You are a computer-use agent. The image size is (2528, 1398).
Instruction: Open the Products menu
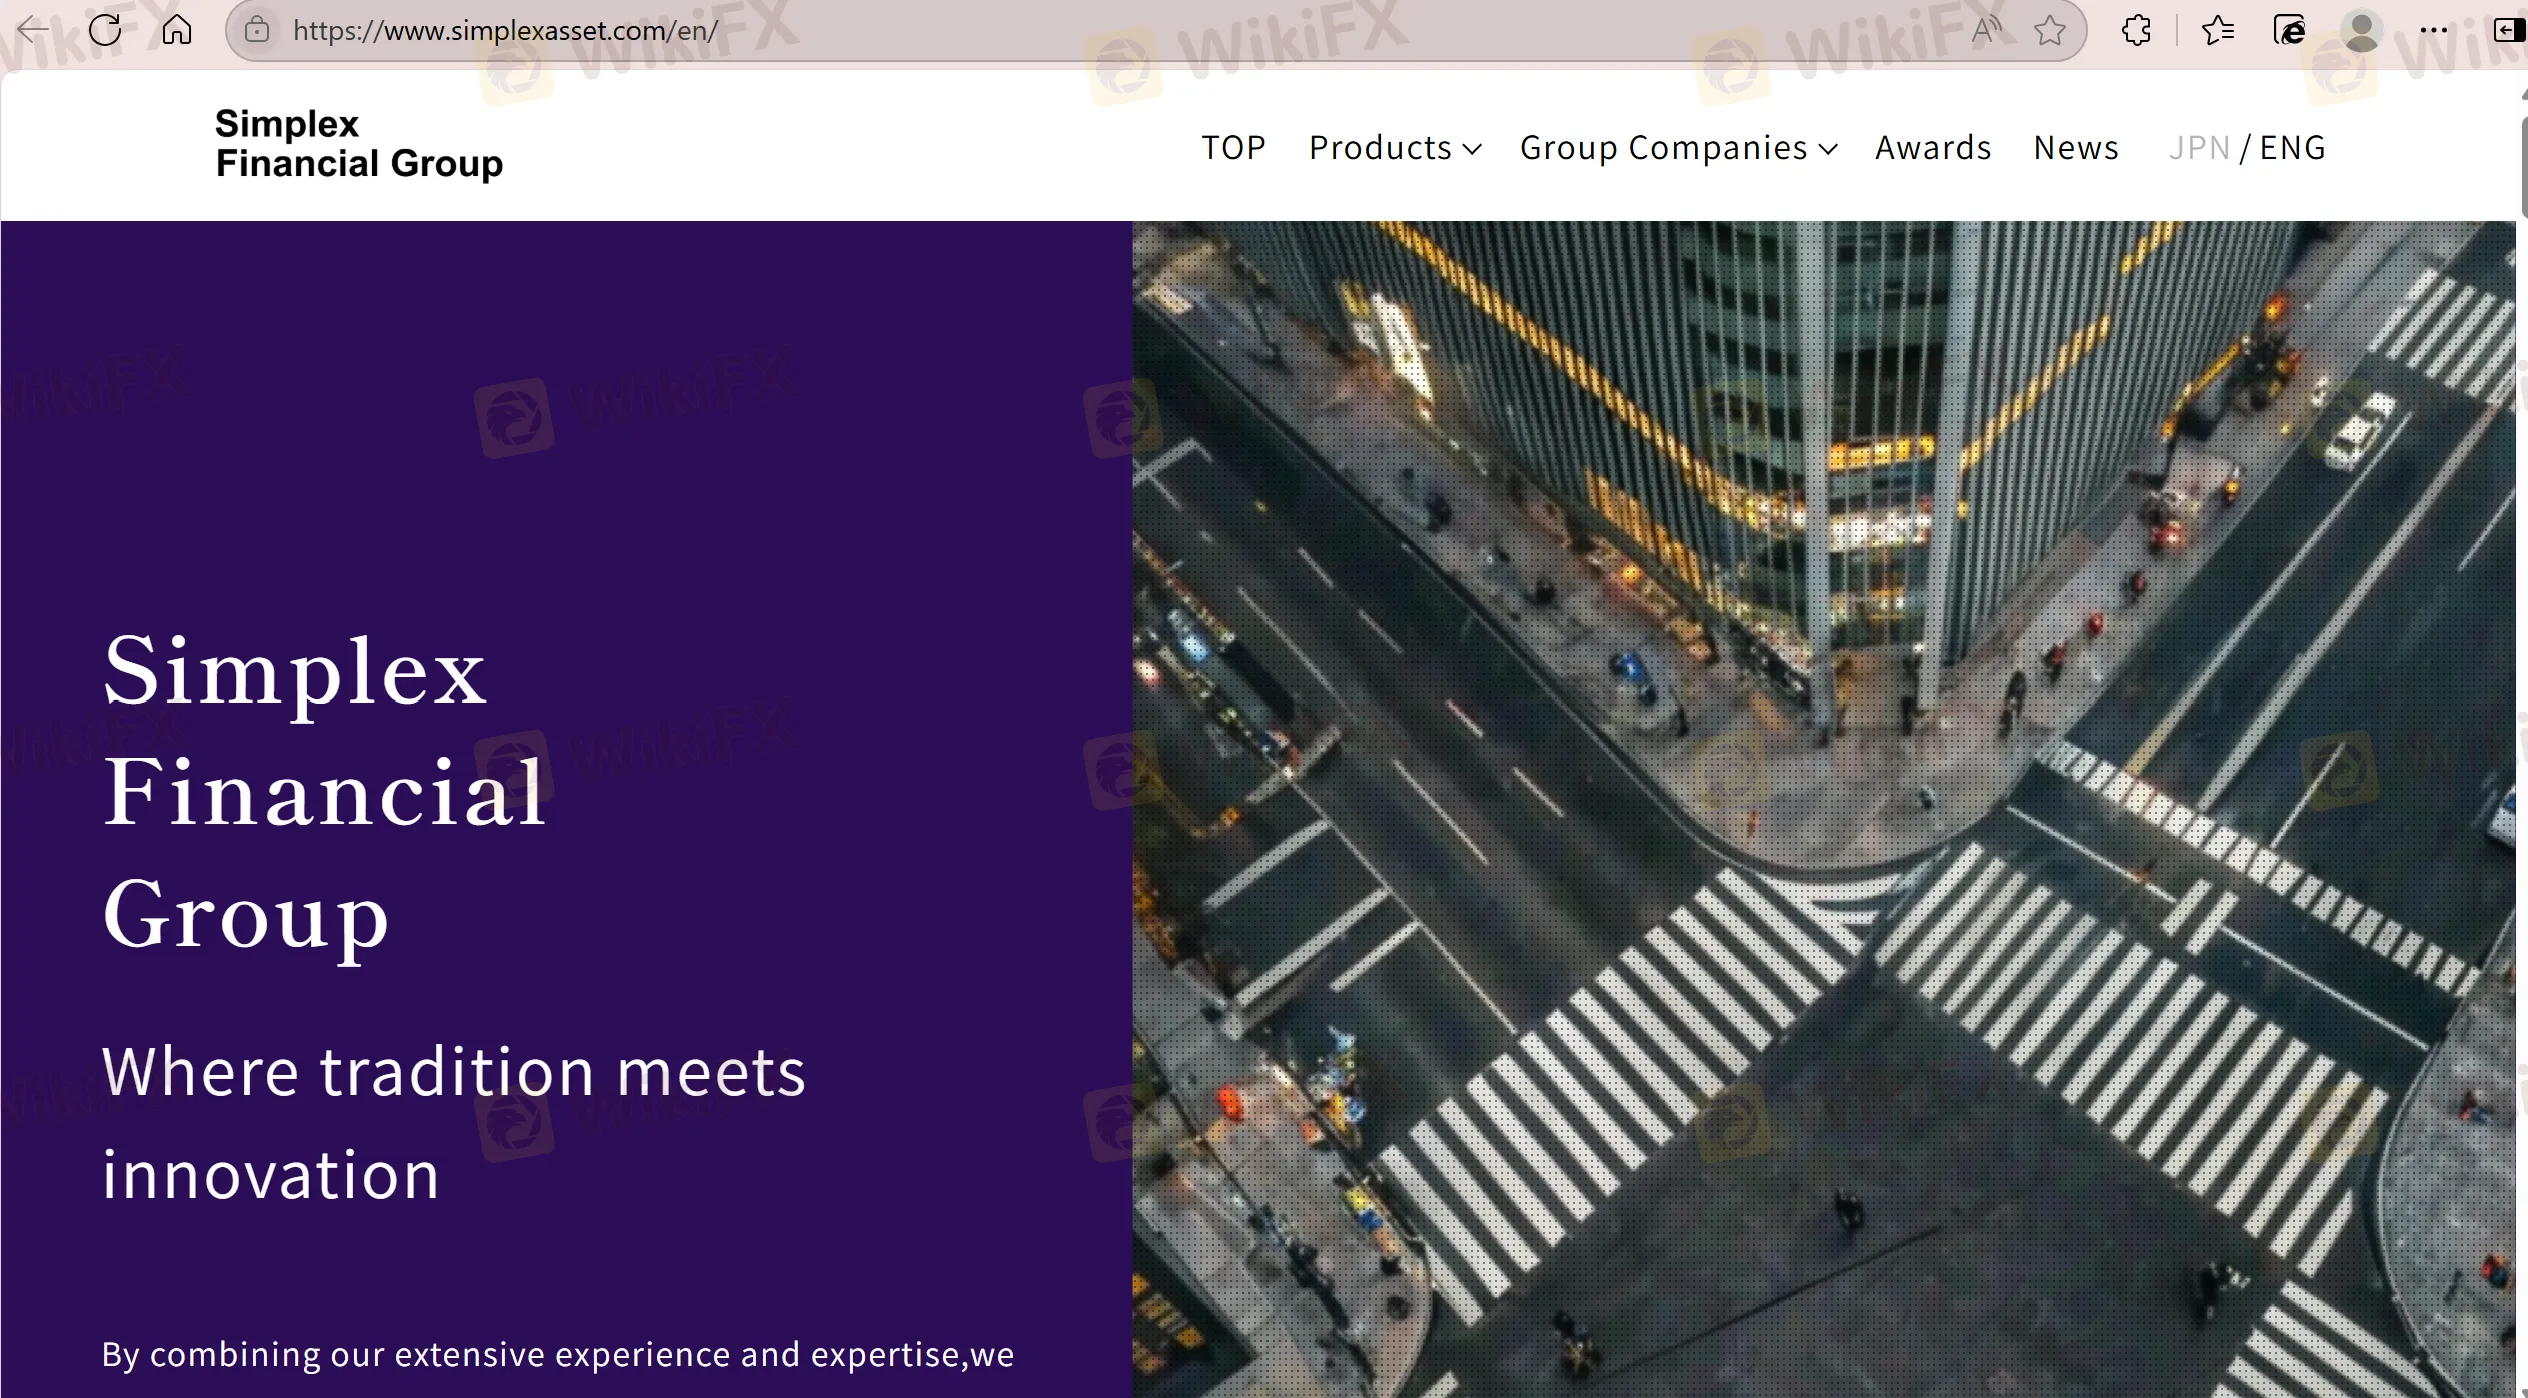(x=1395, y=148)
